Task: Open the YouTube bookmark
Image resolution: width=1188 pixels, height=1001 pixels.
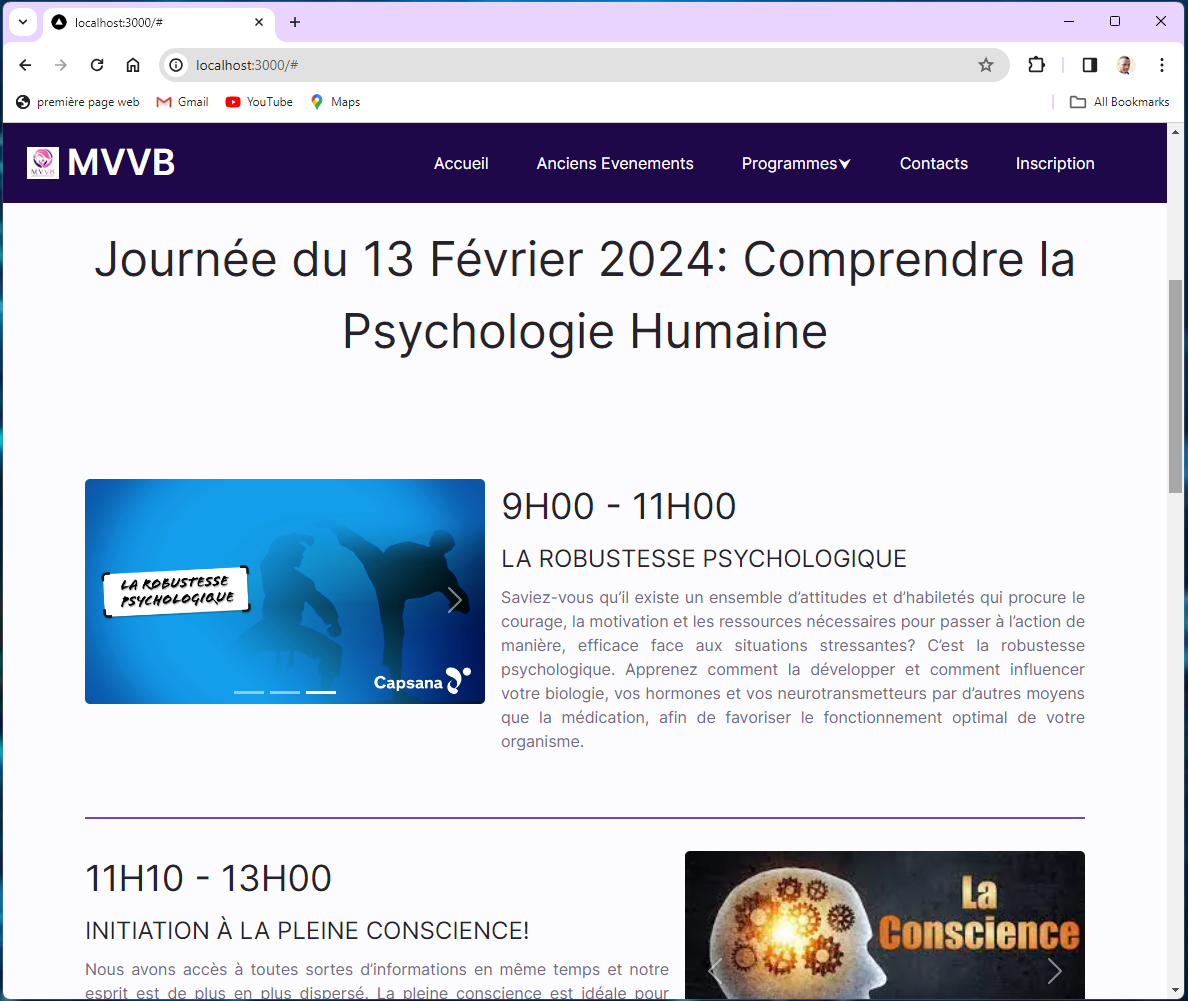Action: tap(259, 102)
